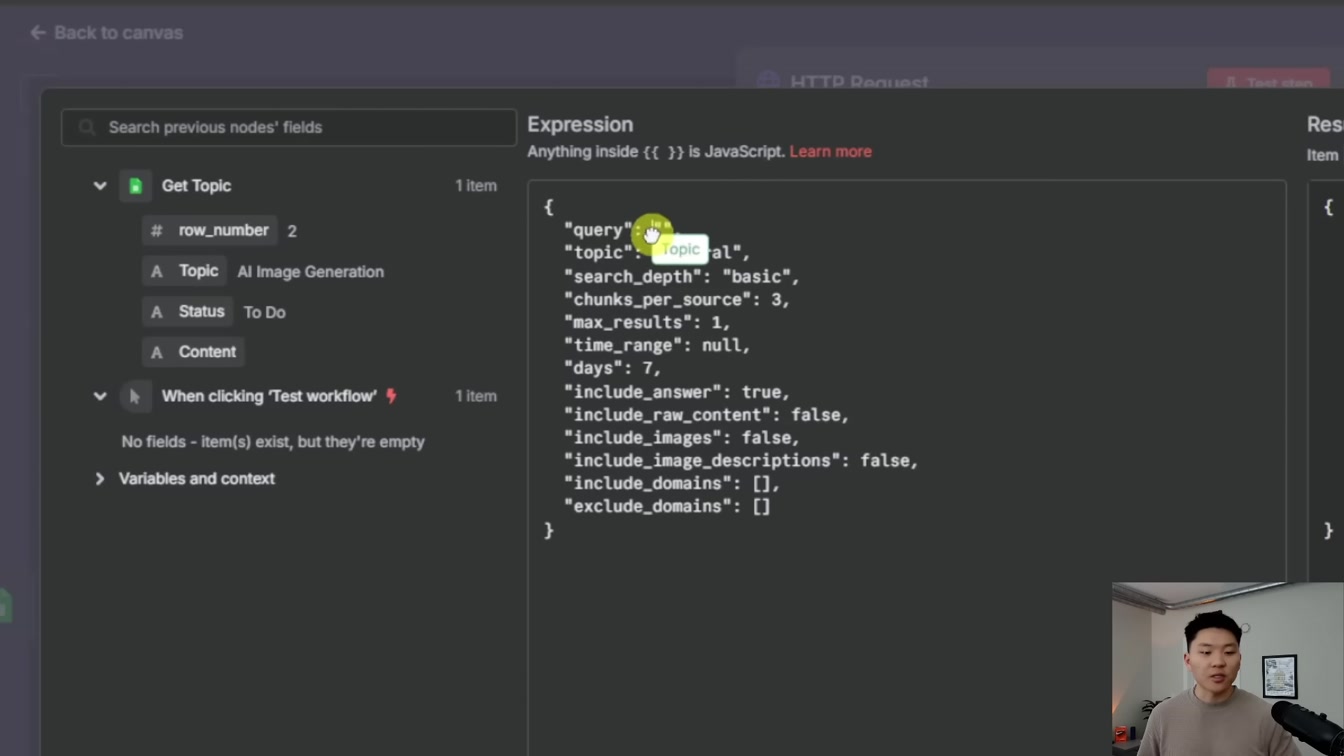Click the Test step button behind the dialog
1344x756 pixels.
pos(1268,80)
